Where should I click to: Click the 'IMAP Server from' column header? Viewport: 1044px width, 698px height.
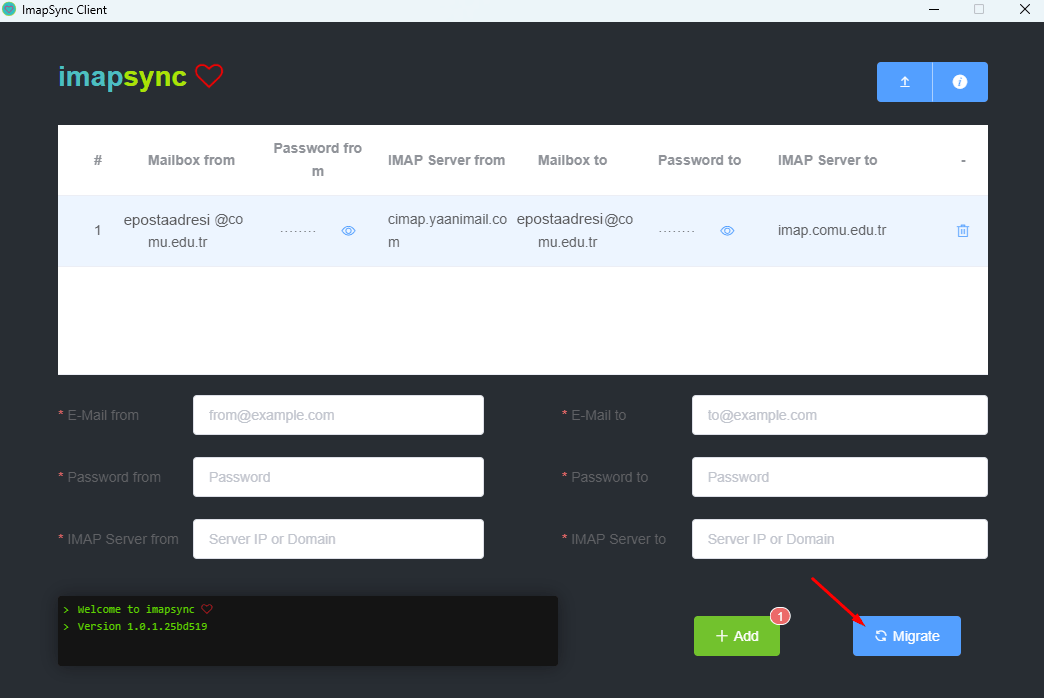(446, 160)
